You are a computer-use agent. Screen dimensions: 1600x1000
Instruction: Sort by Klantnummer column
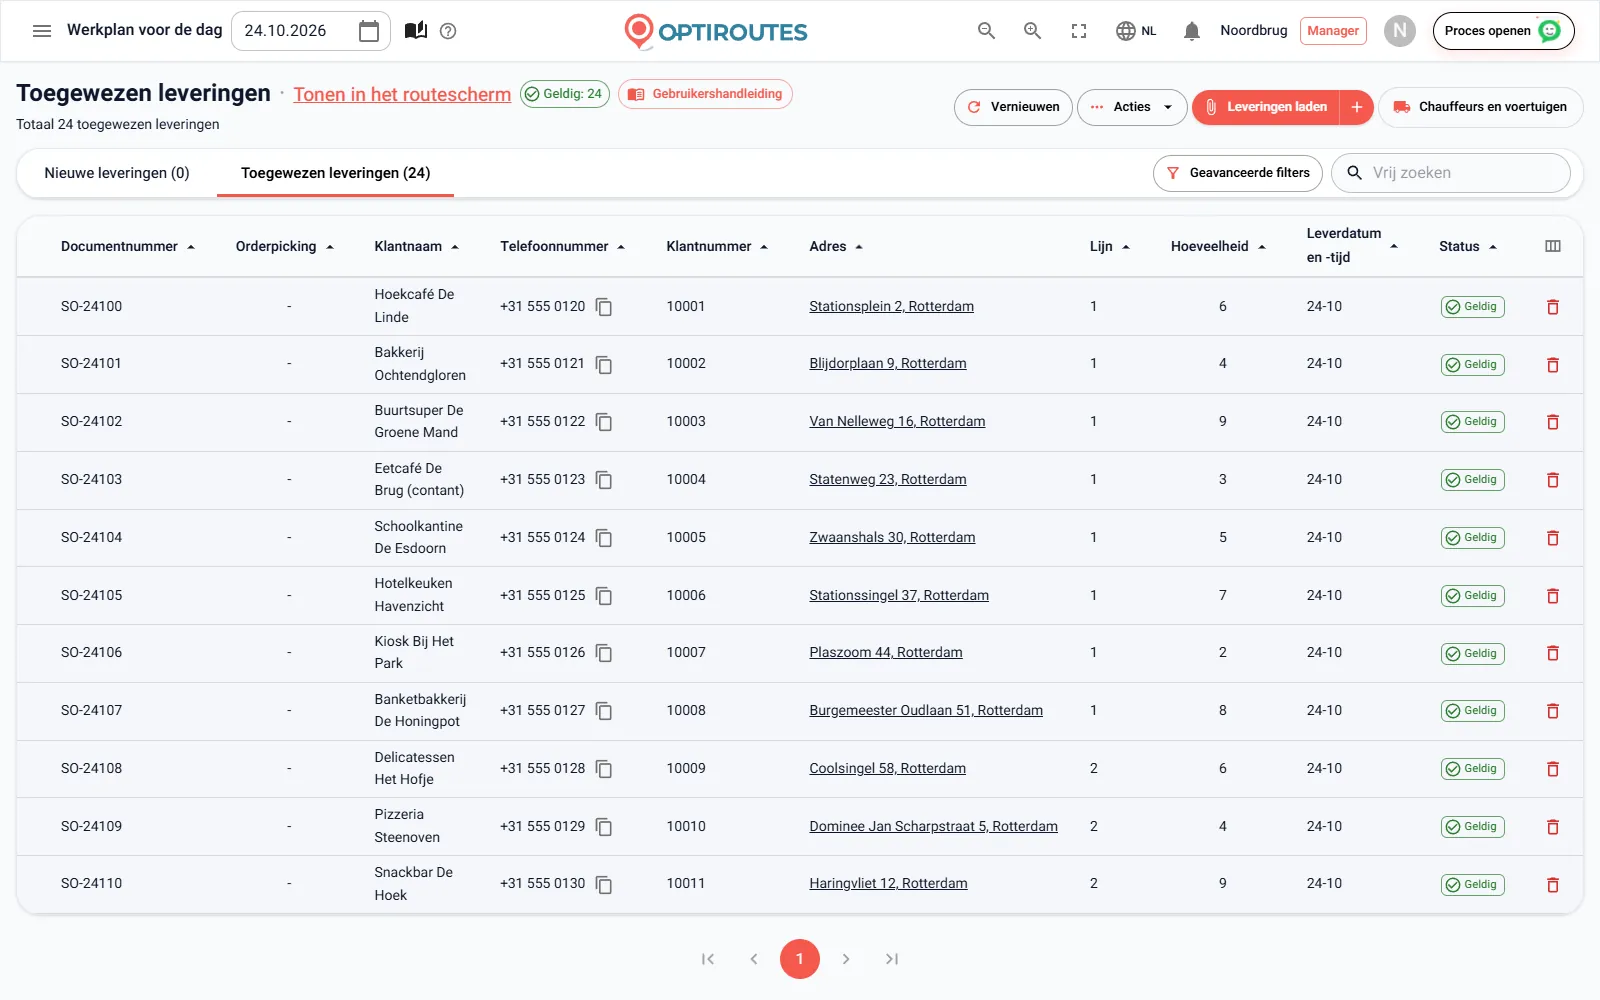point(718,246)
